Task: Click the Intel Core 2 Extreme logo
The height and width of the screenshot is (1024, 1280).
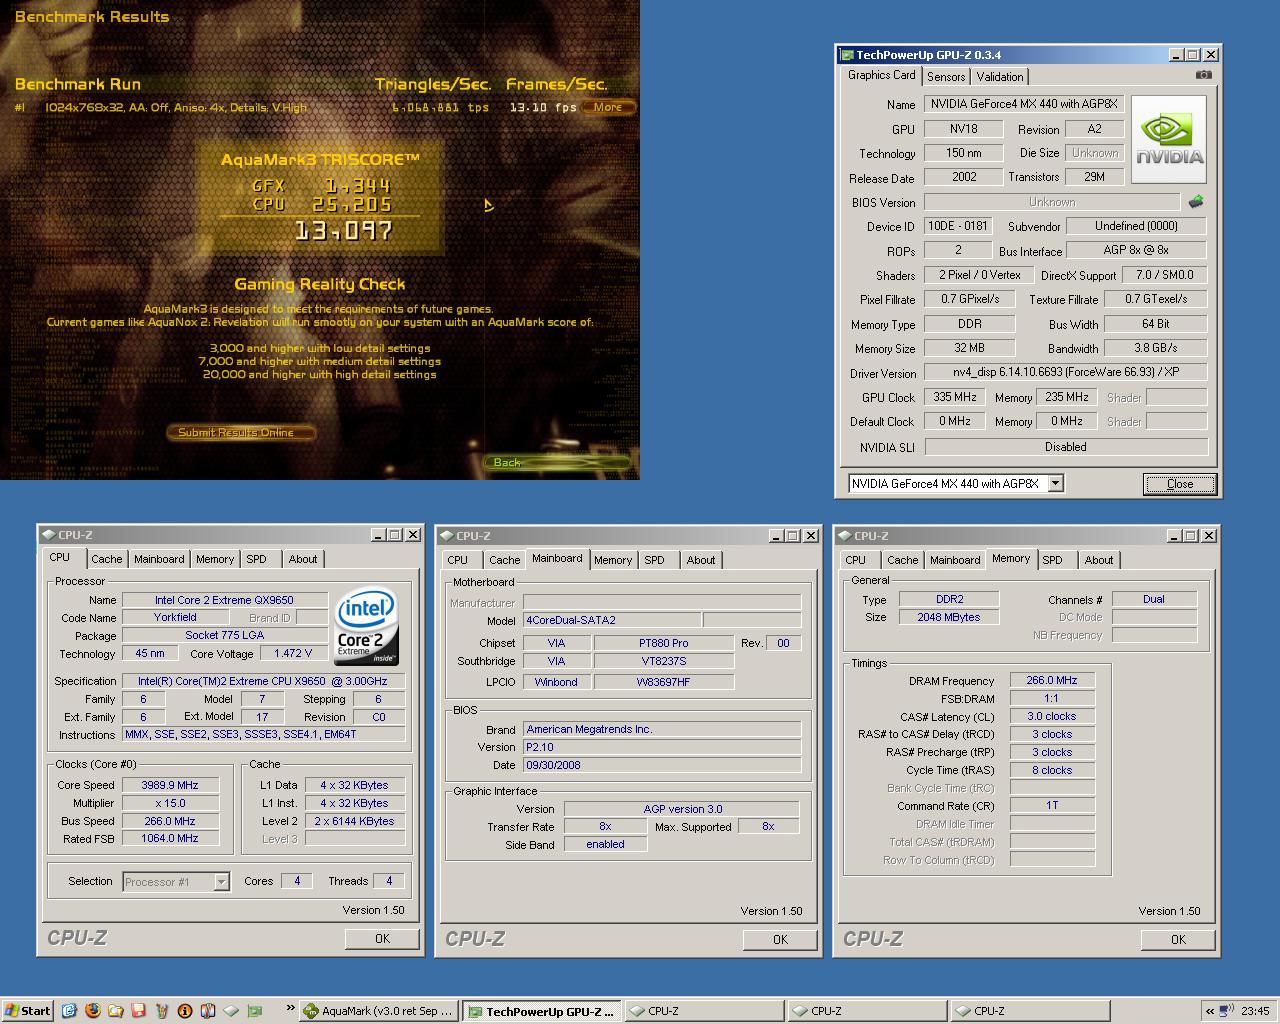Action: tap(366, 628)
